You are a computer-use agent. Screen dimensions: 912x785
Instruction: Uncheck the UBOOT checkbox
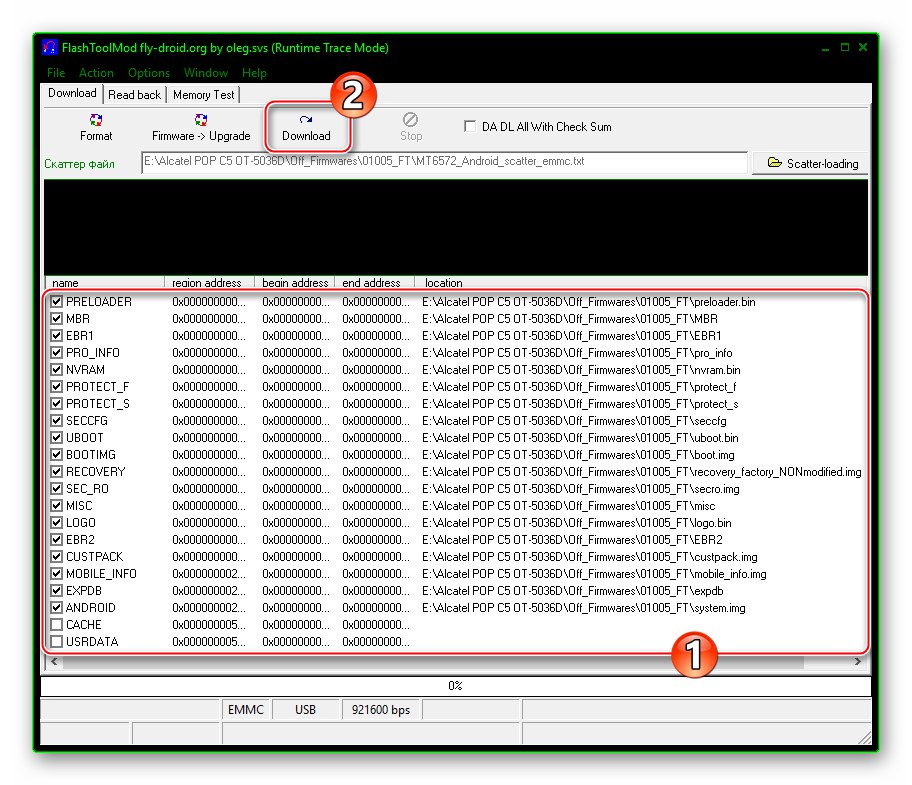coord(56,437)
